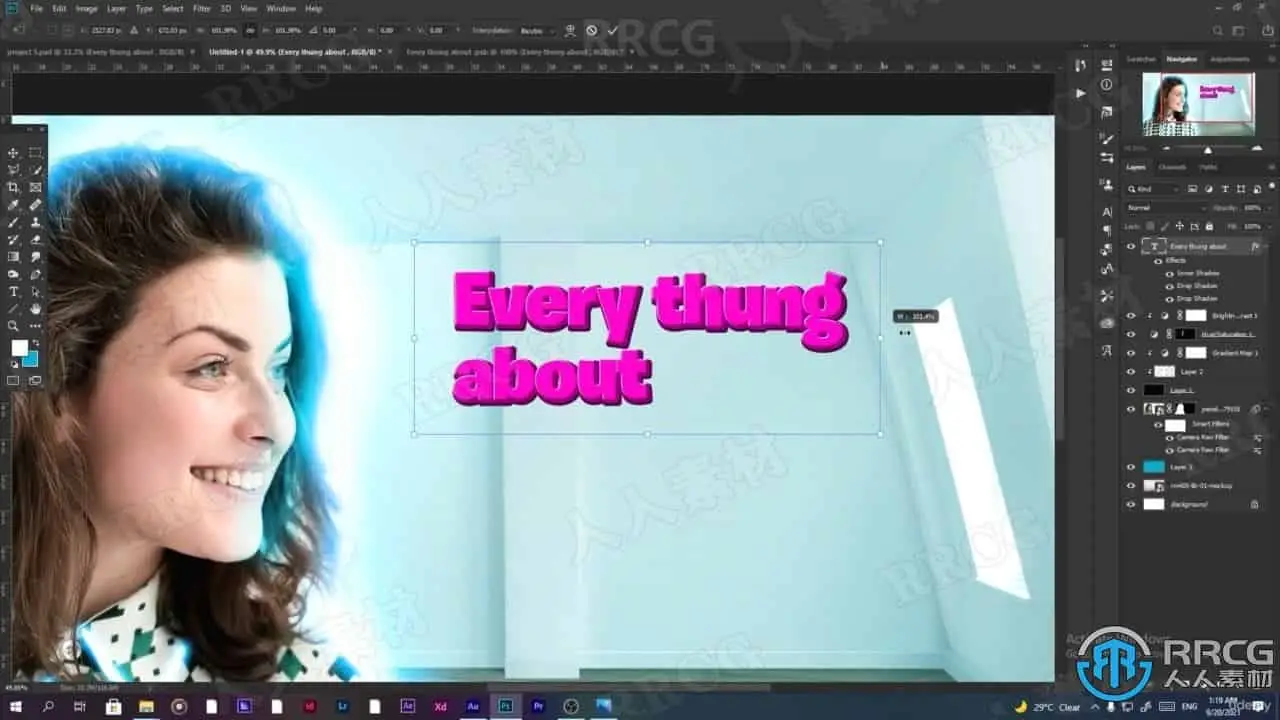Image resolution: width=1280 pixels, height=720 pixels.
Task: Cancel transform with the circle-slash icon
Action: point(591,31)
